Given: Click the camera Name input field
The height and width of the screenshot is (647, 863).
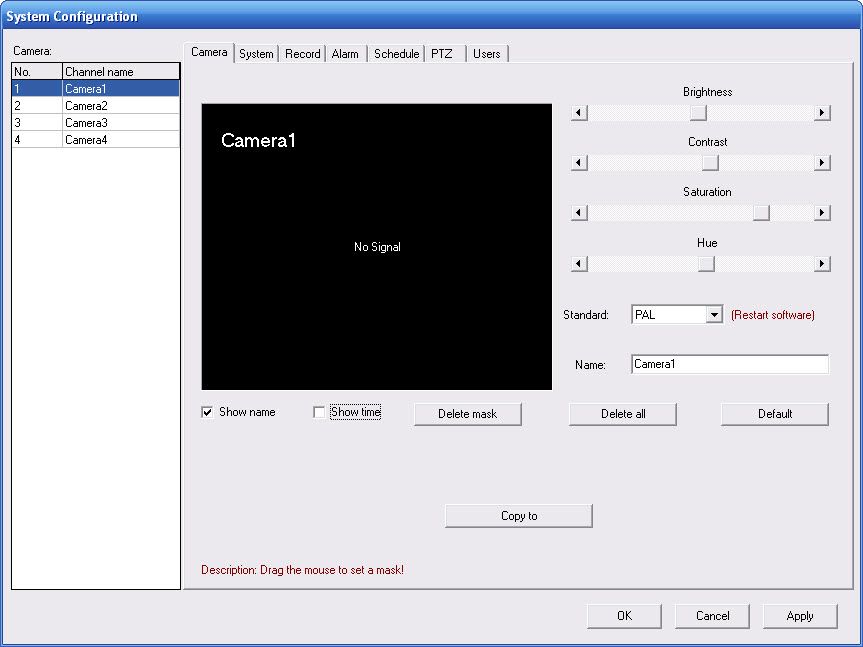Looking at the screenshot, I should coord(729,365).
